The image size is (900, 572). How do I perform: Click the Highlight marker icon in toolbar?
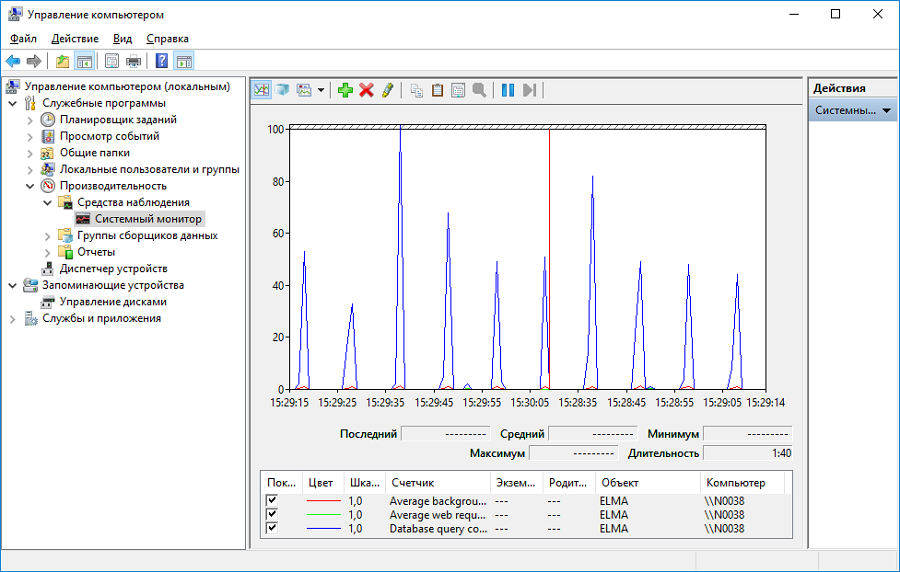pyautogui.click(x=387, y=90)
